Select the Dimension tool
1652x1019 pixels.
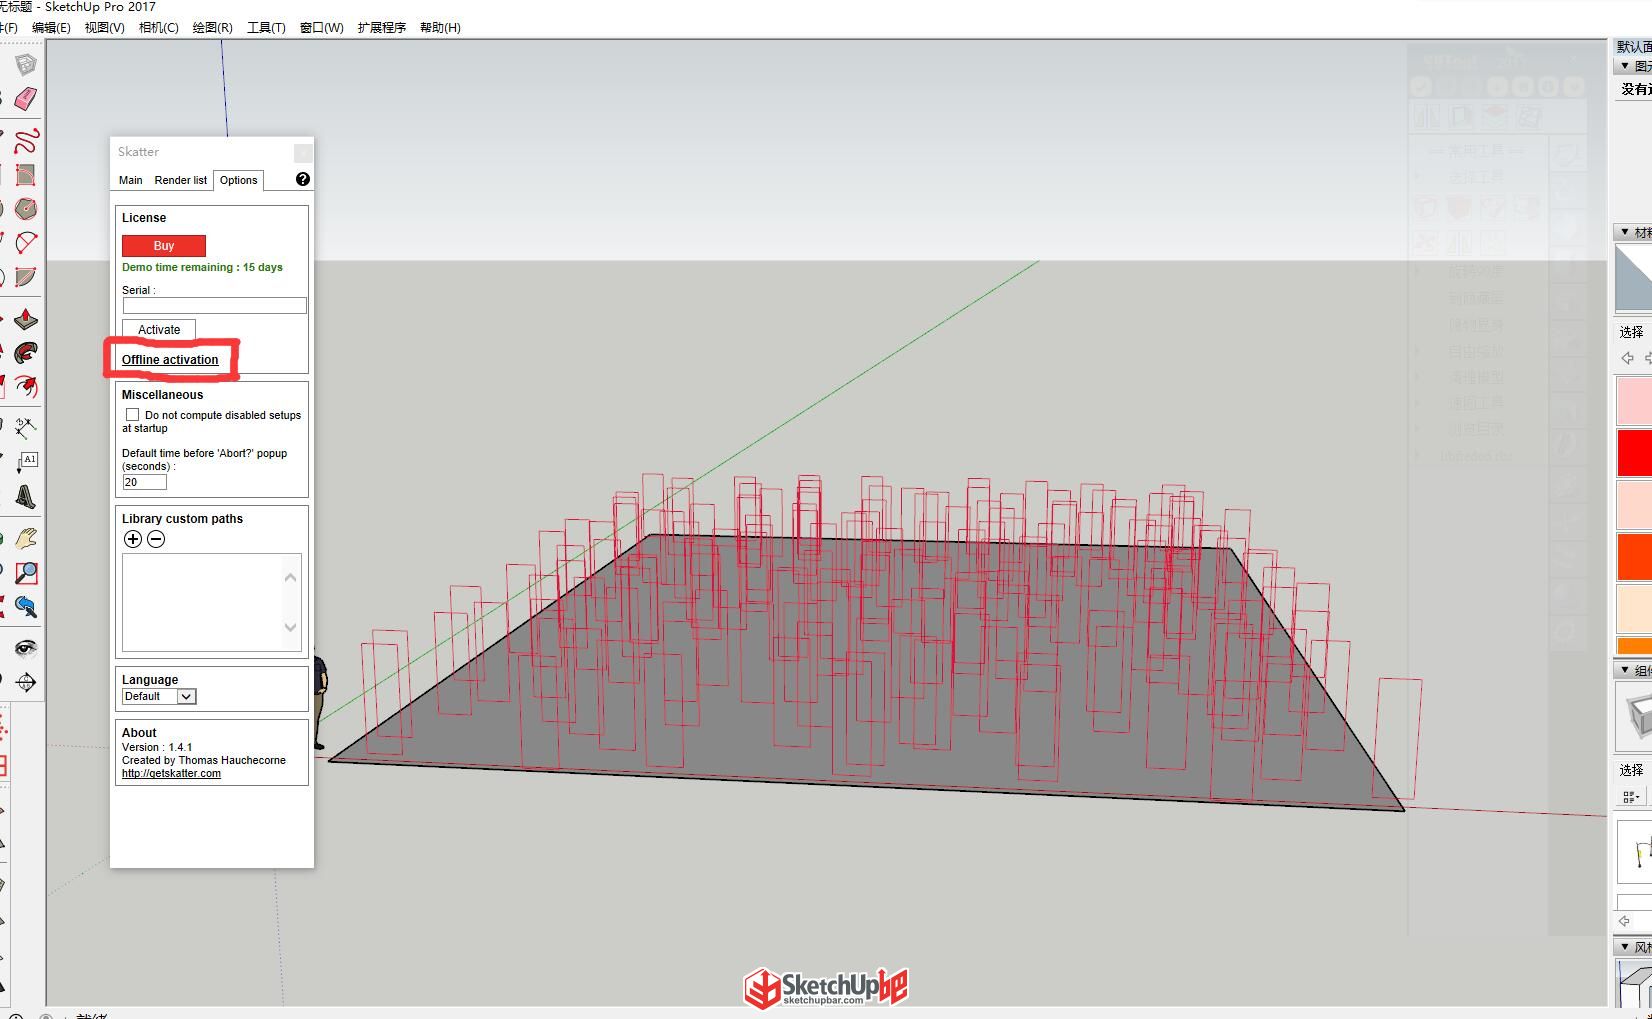click(x=25, y=428)
